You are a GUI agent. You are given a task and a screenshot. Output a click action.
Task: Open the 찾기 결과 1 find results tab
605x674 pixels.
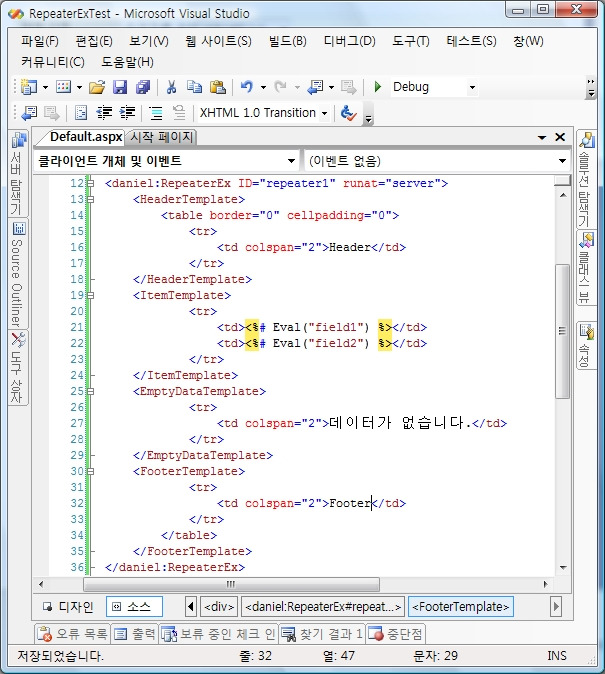(322, 634)
